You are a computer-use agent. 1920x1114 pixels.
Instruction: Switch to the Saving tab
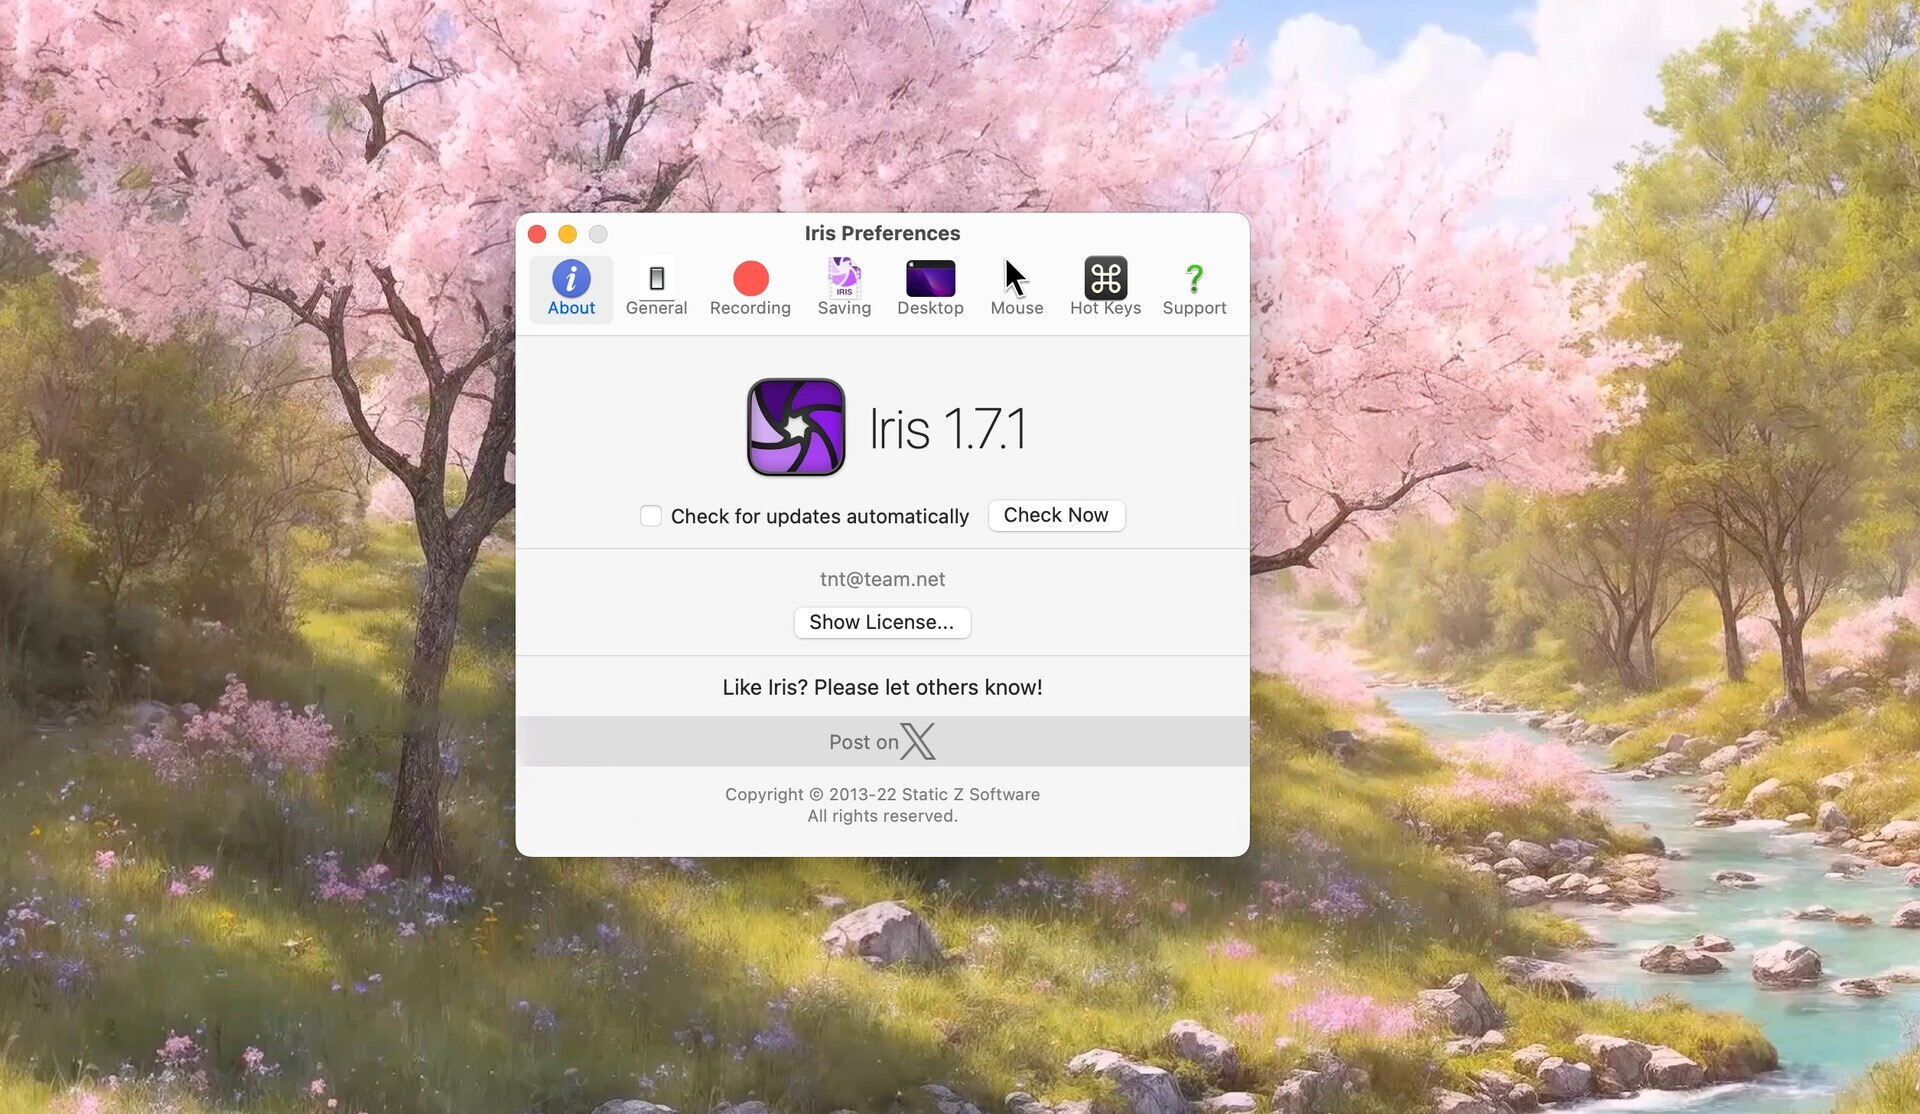point(843,288)
